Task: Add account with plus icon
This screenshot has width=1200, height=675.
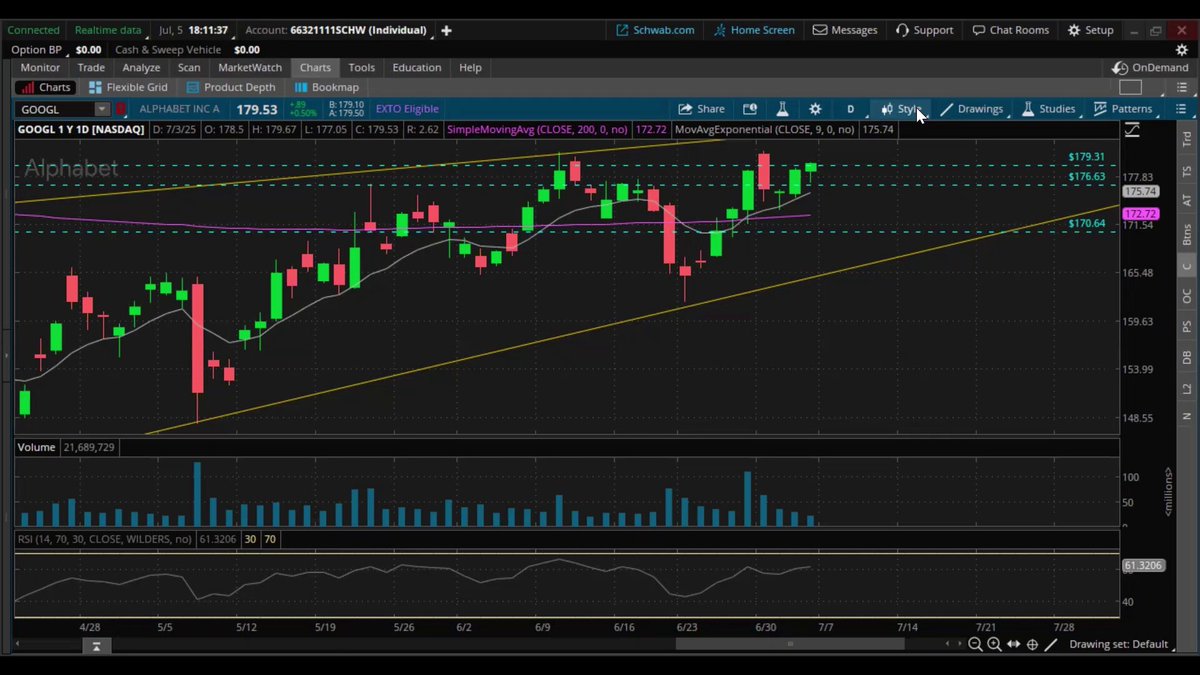Action: (446, 30)
